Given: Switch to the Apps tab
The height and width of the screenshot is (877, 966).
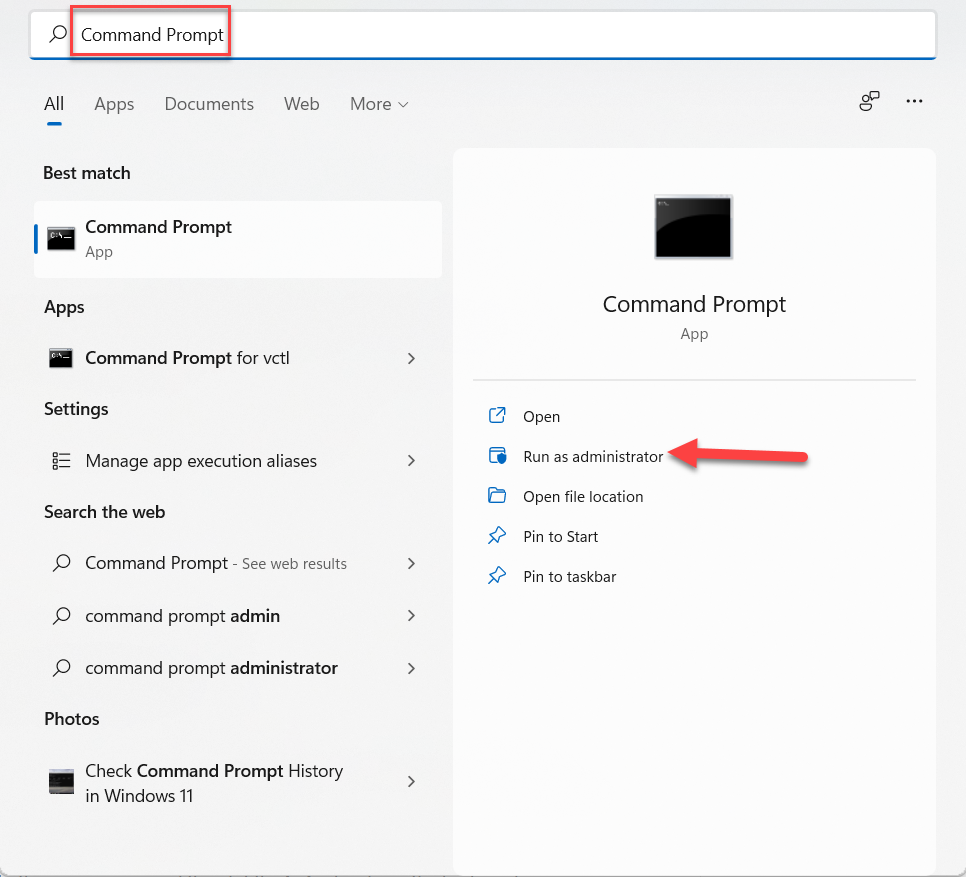Looking at the screenshot, I should [x=114, y=104].
